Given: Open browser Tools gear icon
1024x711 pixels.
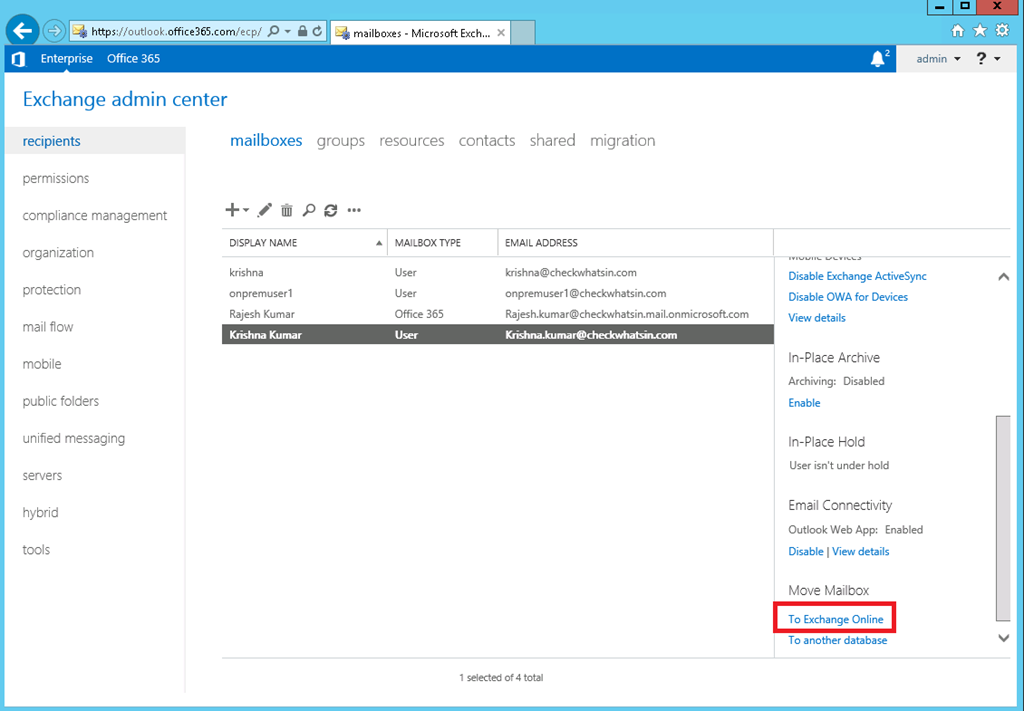Looking at the screenshot, I should pos(1002,30).
